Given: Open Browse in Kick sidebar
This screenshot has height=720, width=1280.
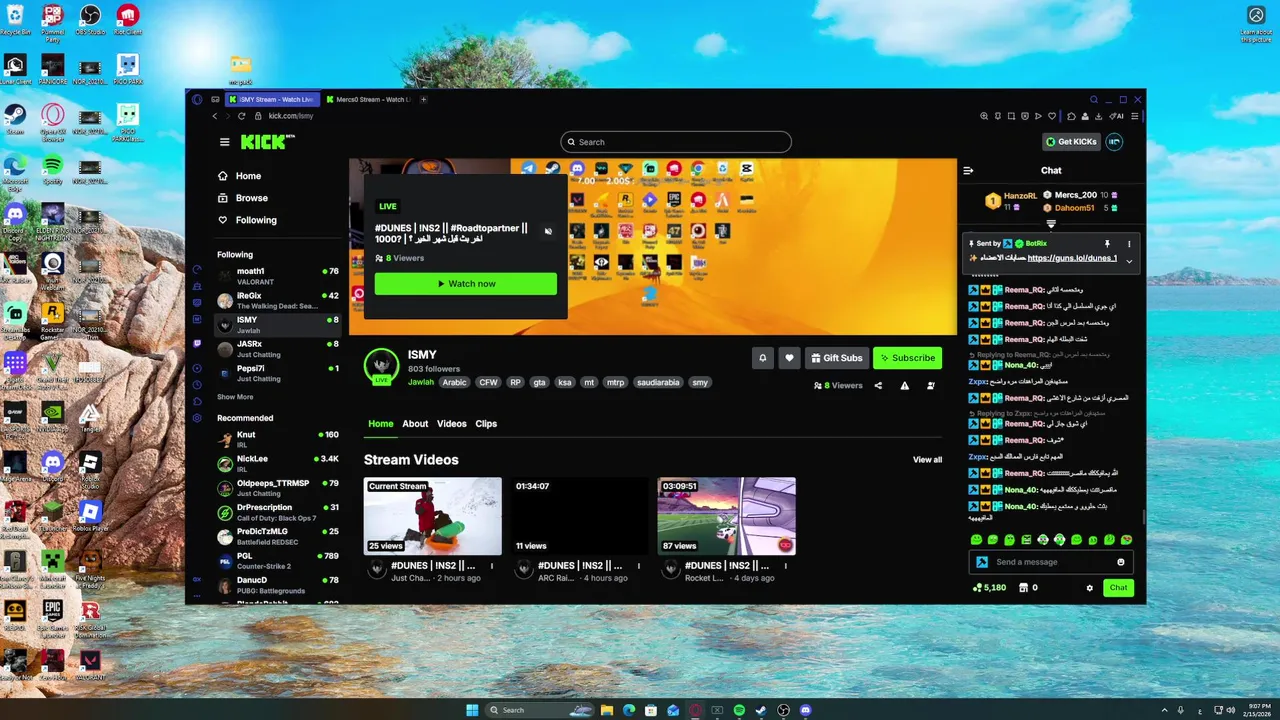Looking at the screenshot, I should tap(242, 198).
